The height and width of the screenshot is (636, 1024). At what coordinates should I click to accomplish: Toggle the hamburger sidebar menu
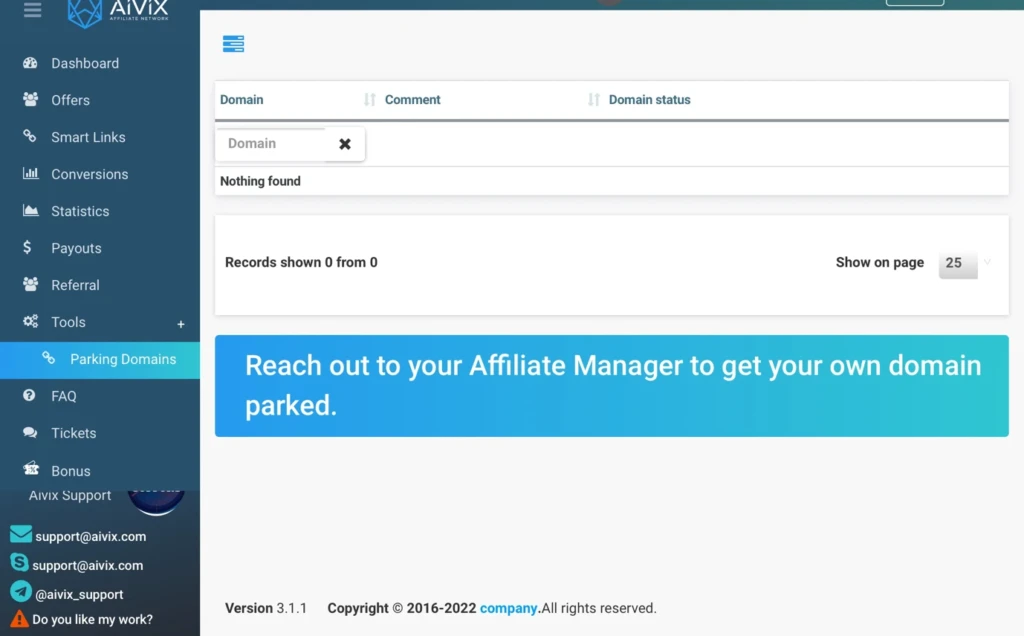click(32, 10)
